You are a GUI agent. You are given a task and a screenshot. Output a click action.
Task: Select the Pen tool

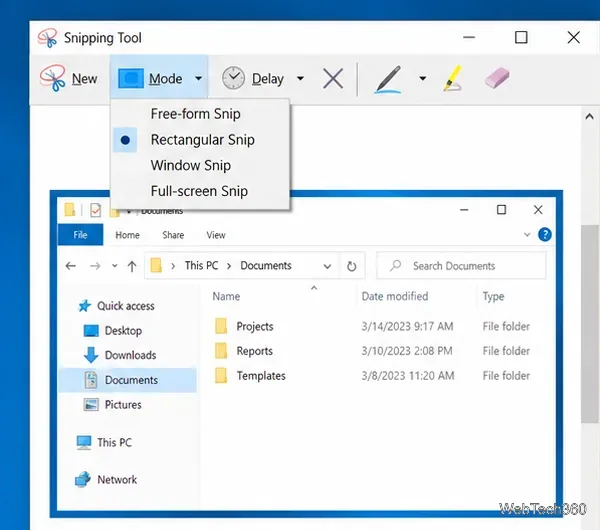388,79
